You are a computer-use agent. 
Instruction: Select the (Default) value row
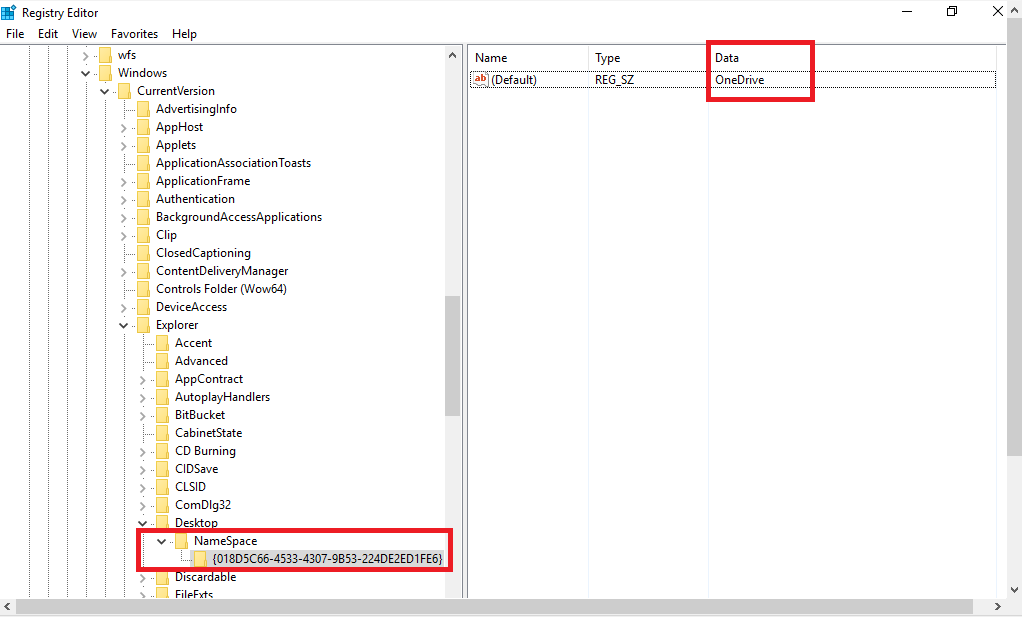coord(515,79)
